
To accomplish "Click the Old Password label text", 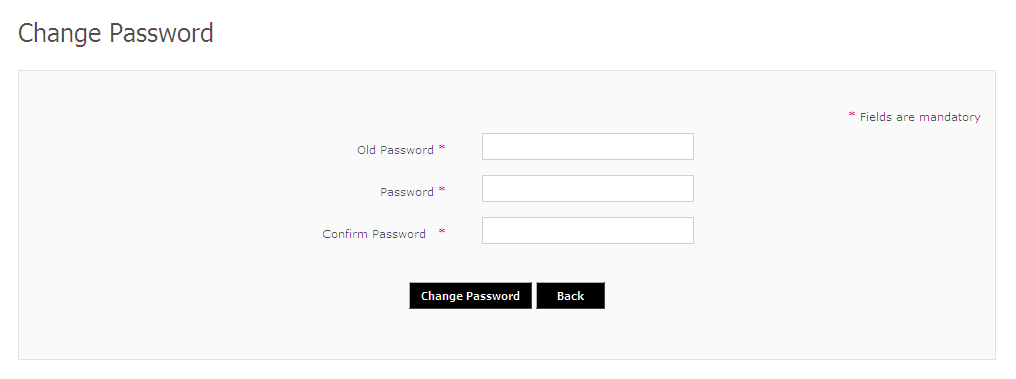I will click(395, 150).
